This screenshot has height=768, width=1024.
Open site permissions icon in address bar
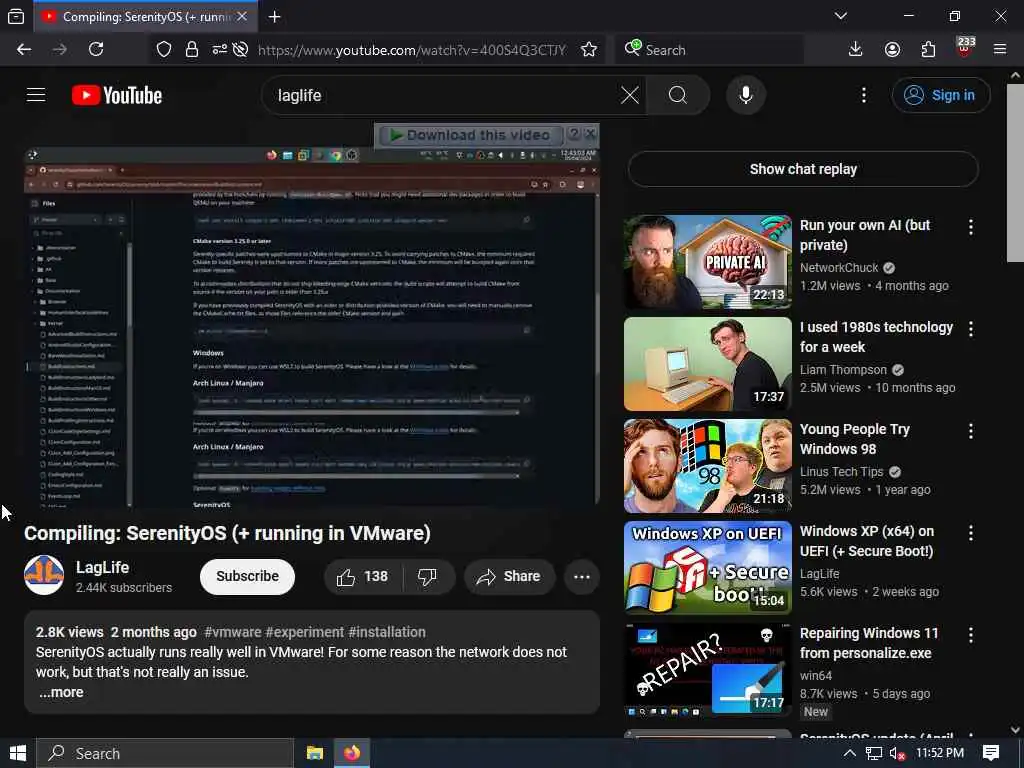tap(219, 50)
